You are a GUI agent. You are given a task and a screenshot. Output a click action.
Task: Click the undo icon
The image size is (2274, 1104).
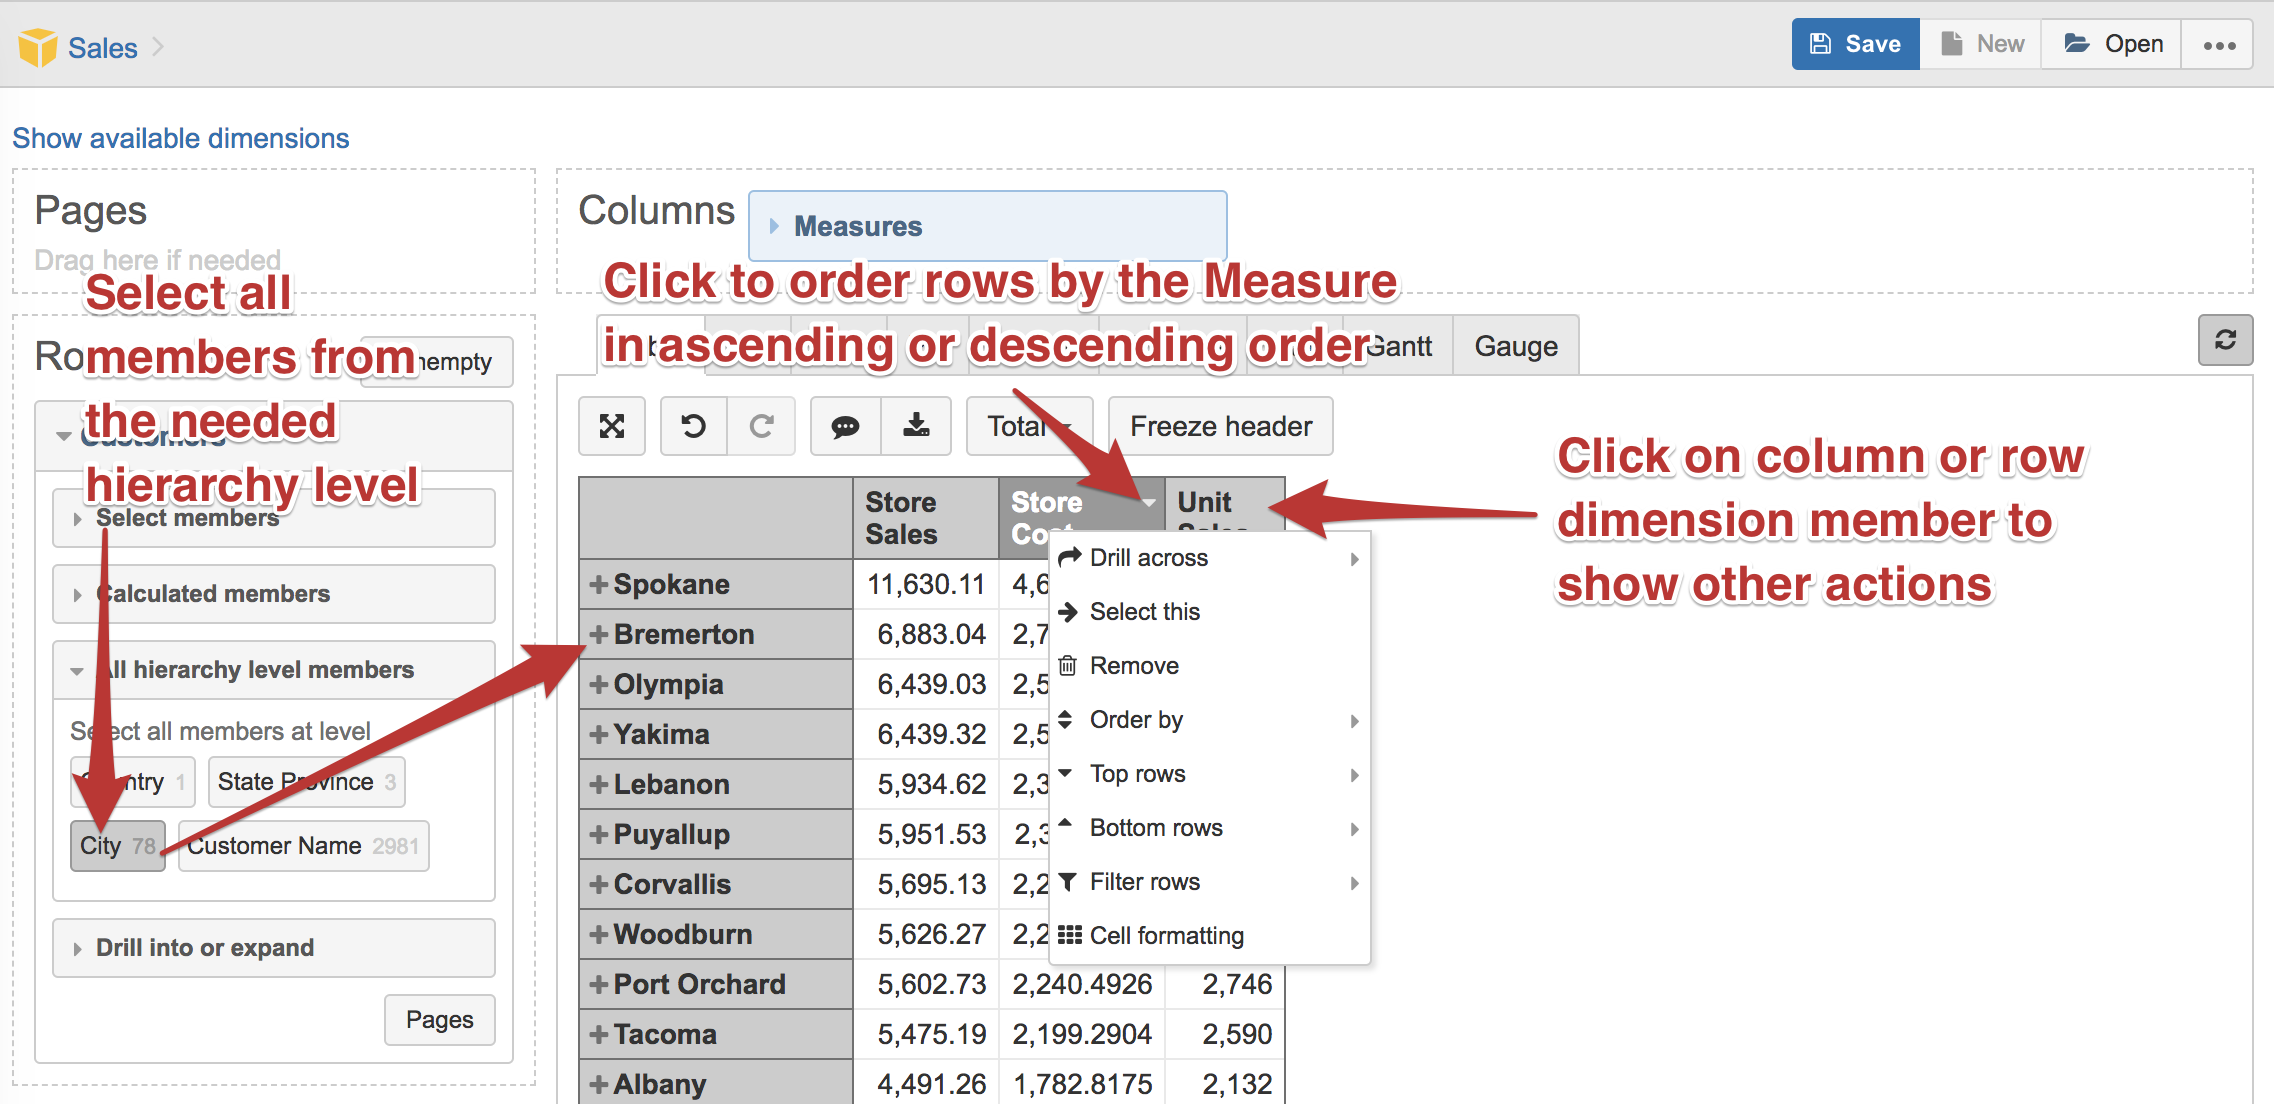tap(693, 426)
